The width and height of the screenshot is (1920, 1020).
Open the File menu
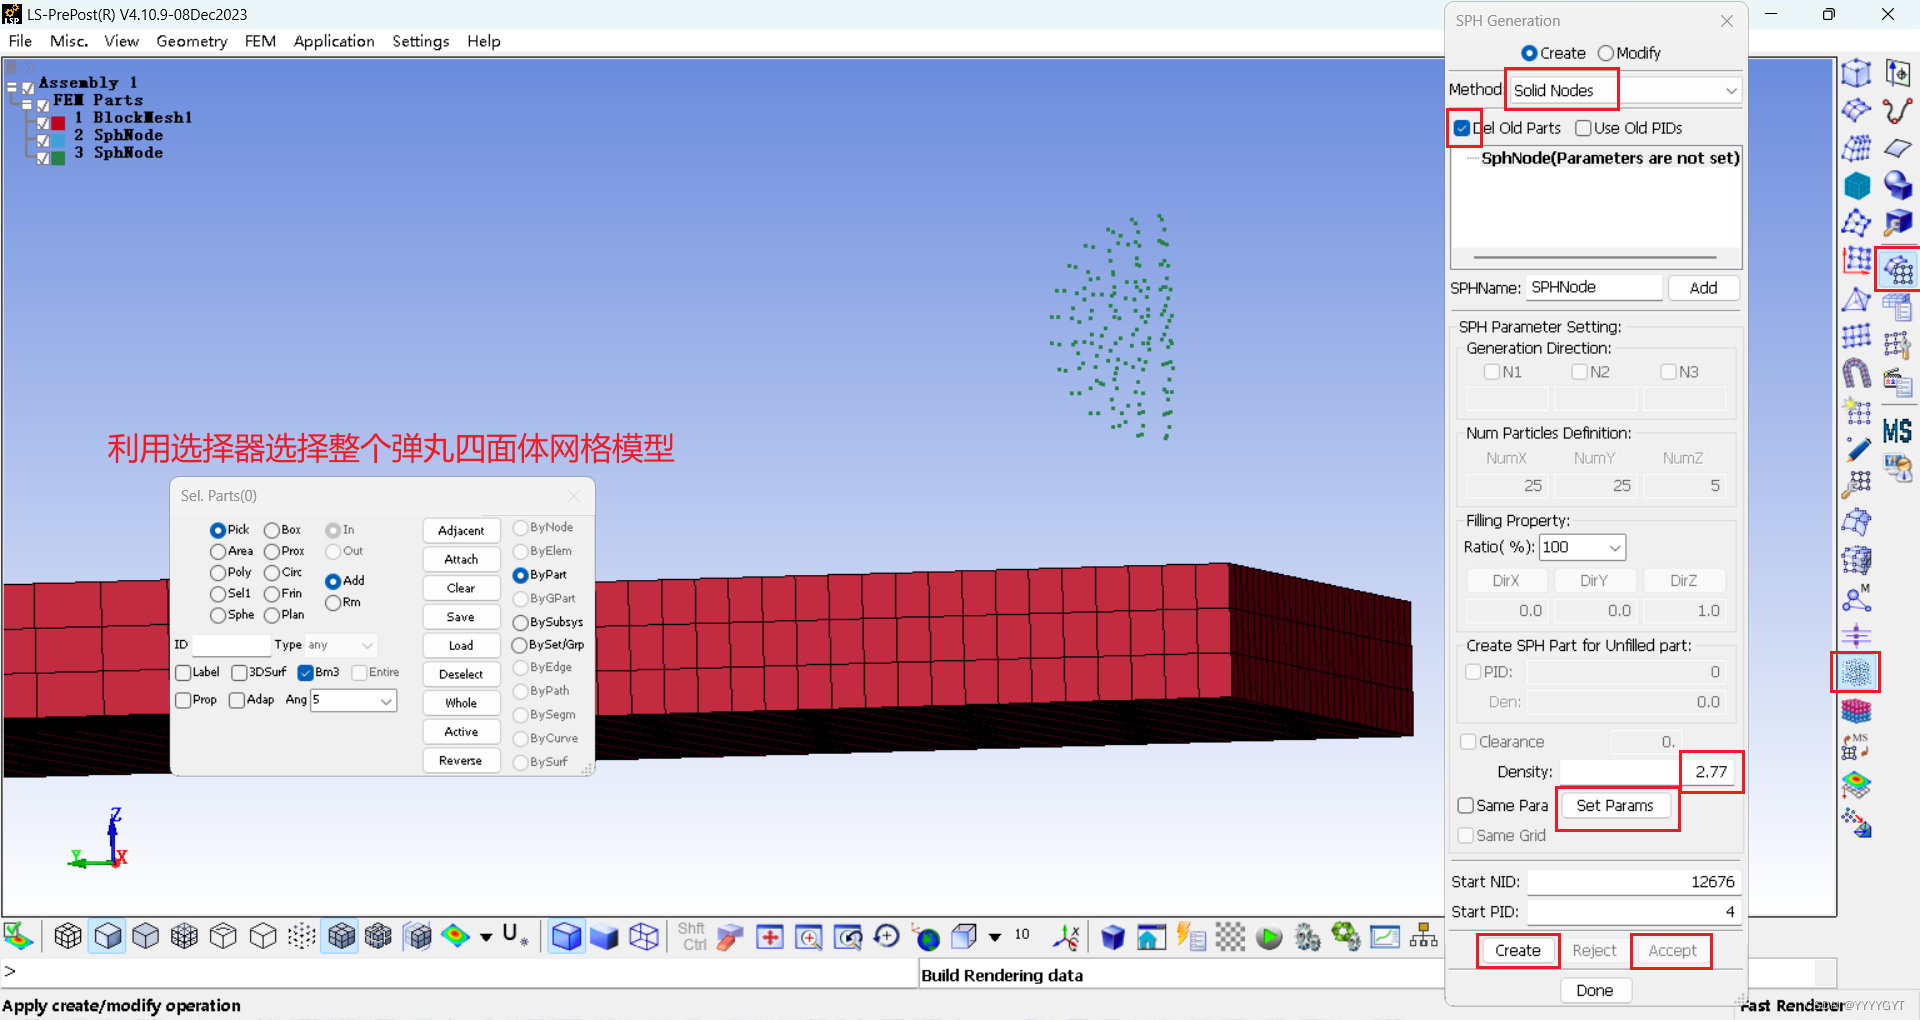(20, 41)
